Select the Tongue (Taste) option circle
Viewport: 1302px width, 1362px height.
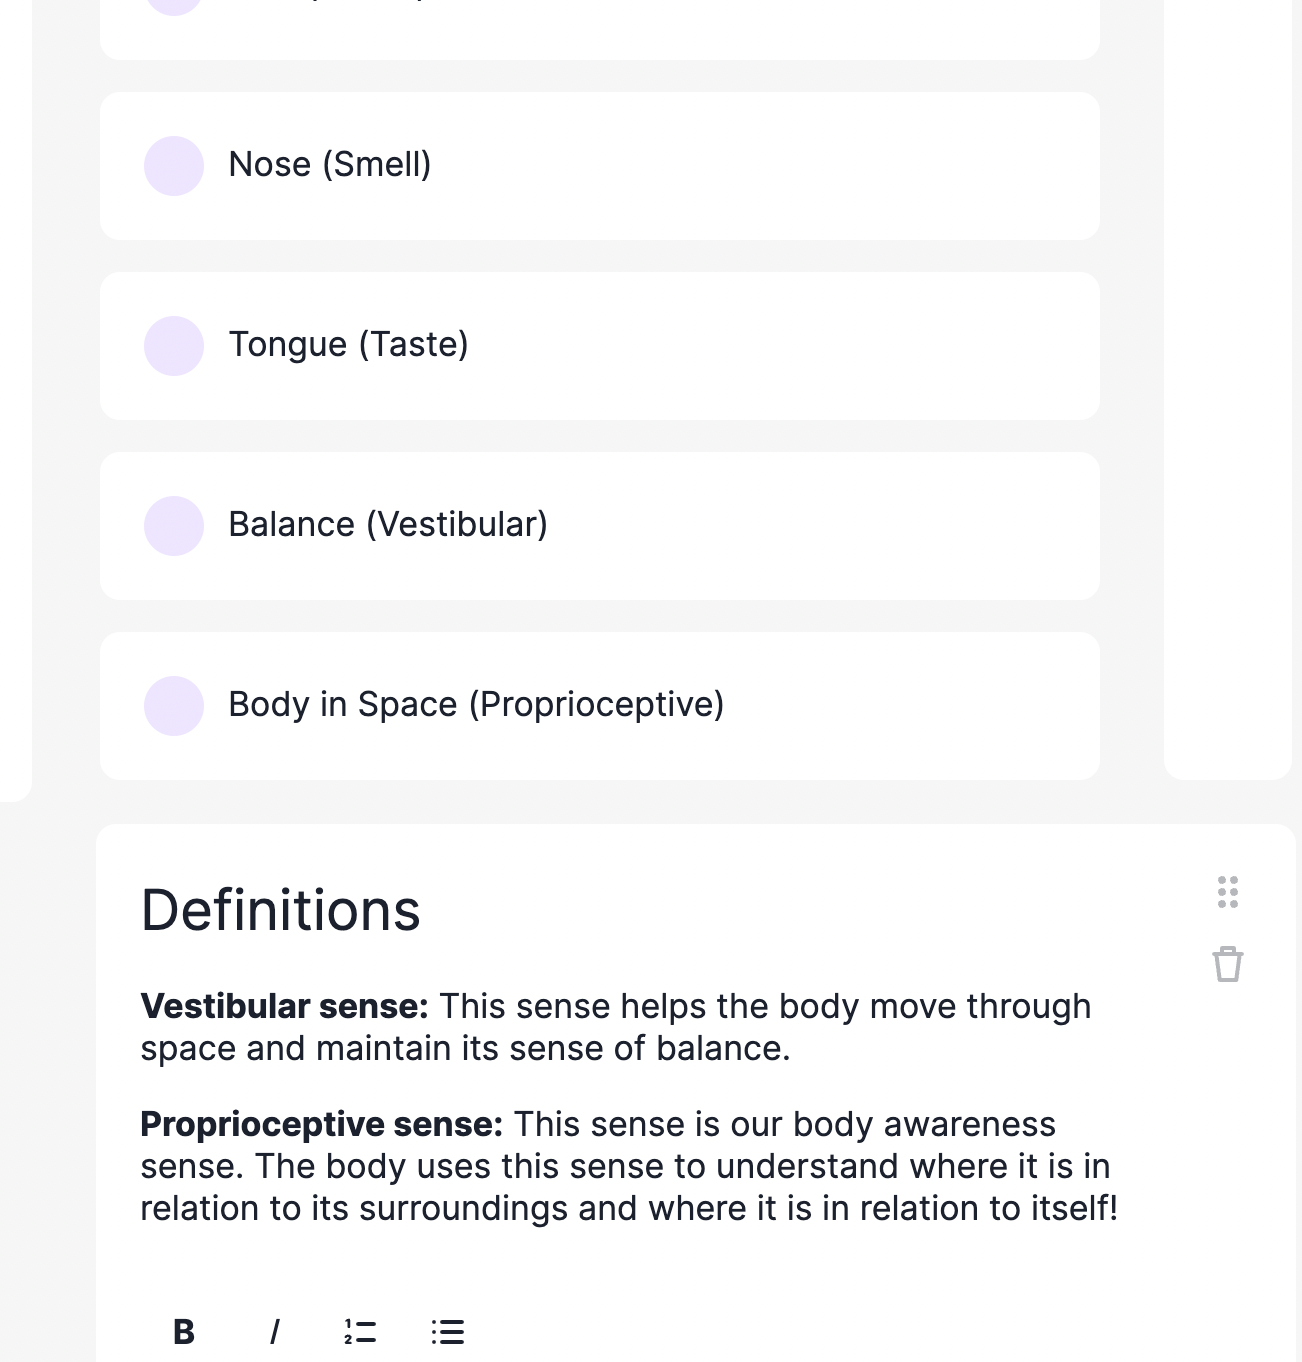[x=174, y=346]
